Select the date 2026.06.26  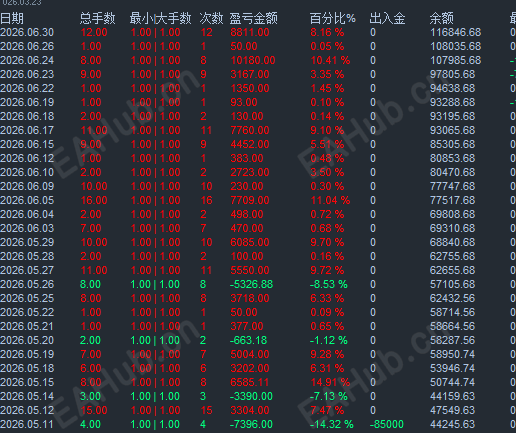point(27,46)
